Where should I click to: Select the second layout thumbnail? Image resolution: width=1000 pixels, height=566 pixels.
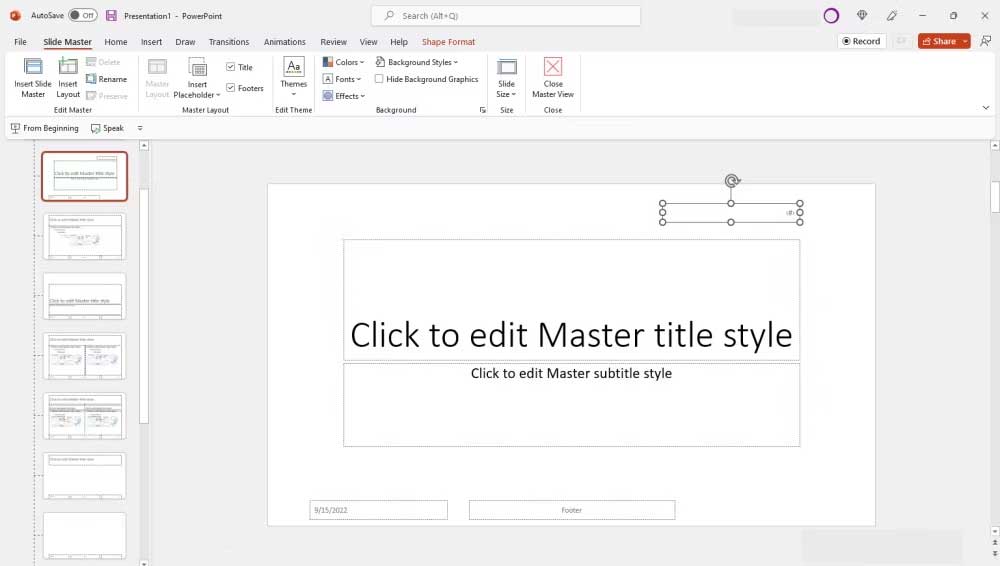84,236
